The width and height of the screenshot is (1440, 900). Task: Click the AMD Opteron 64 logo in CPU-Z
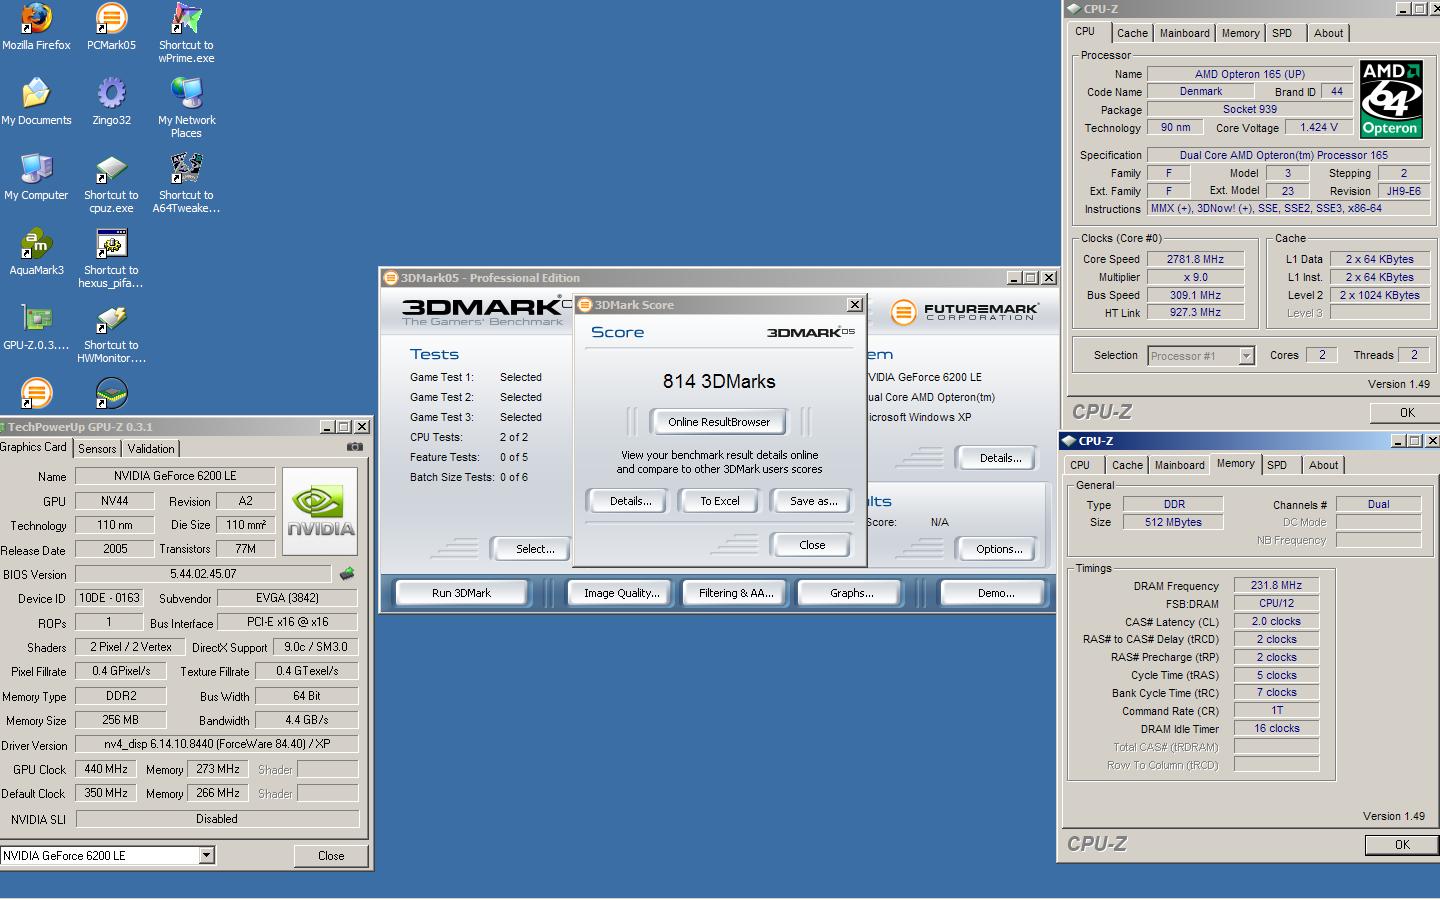click(1390, 98)
